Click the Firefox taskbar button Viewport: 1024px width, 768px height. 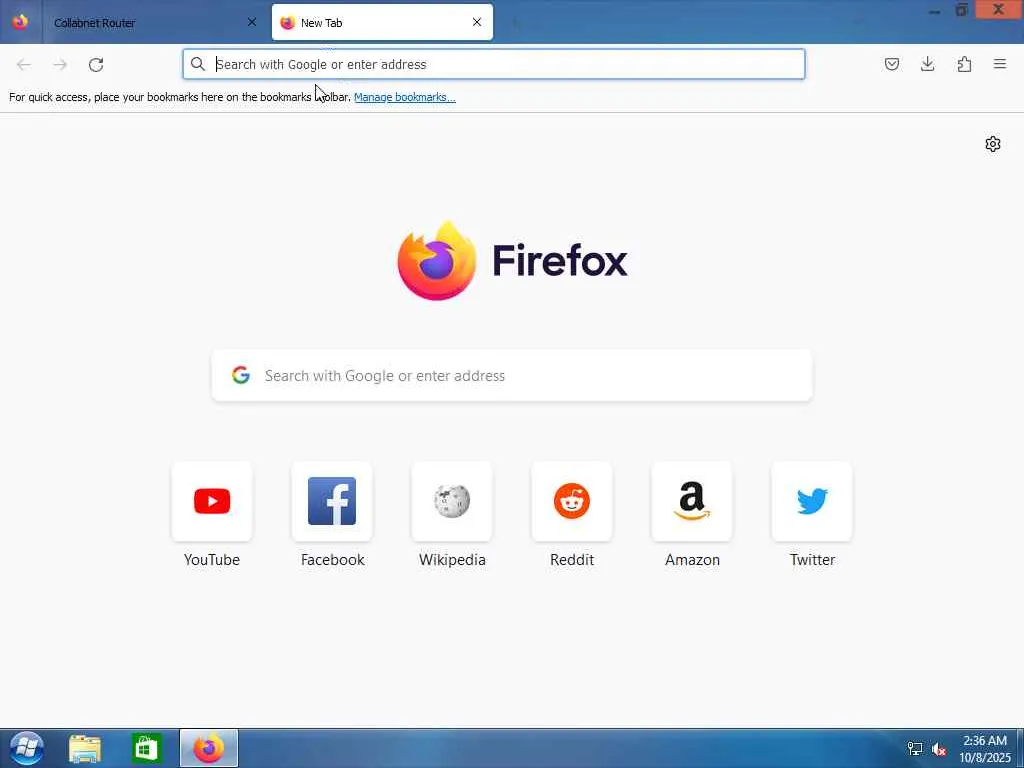[209, 748]
